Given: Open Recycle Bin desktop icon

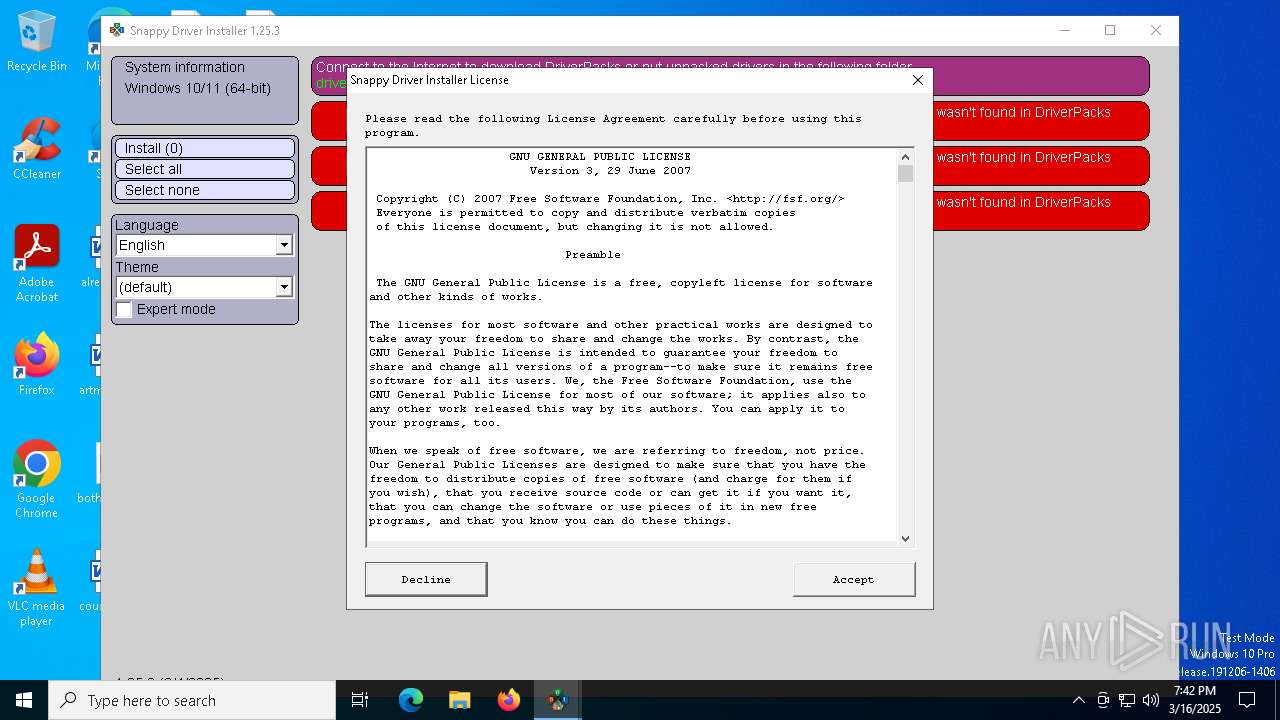Looking at the screenshot, I should click(37, 42).
